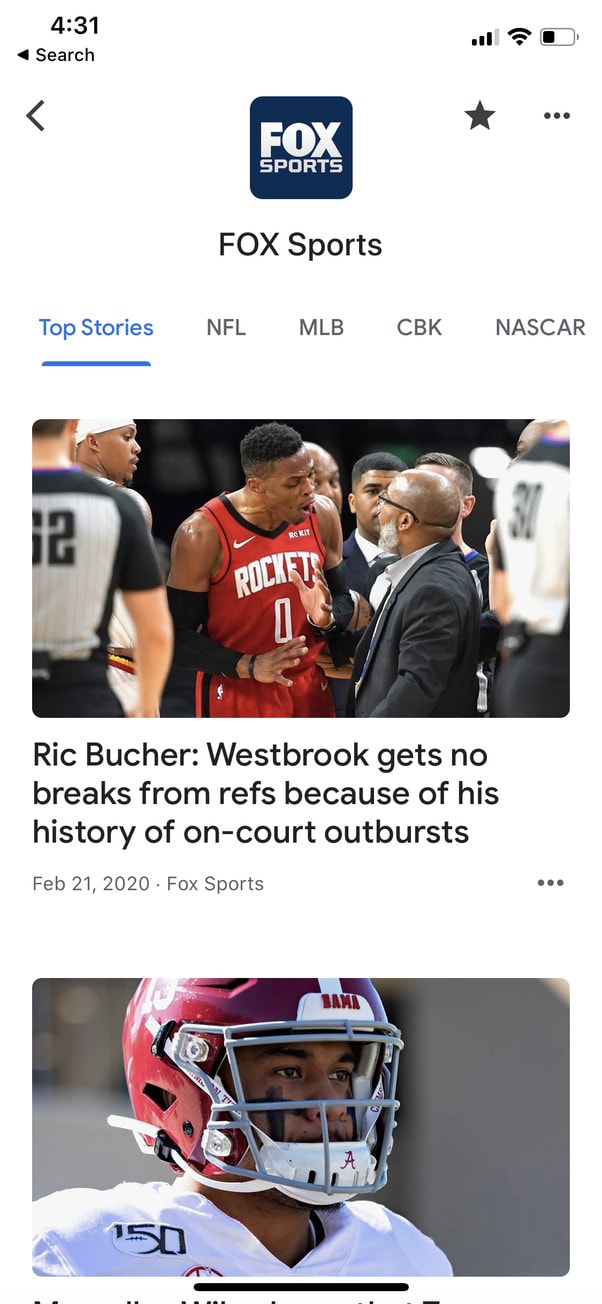Open the CBK tab

(x=419, y=328)
